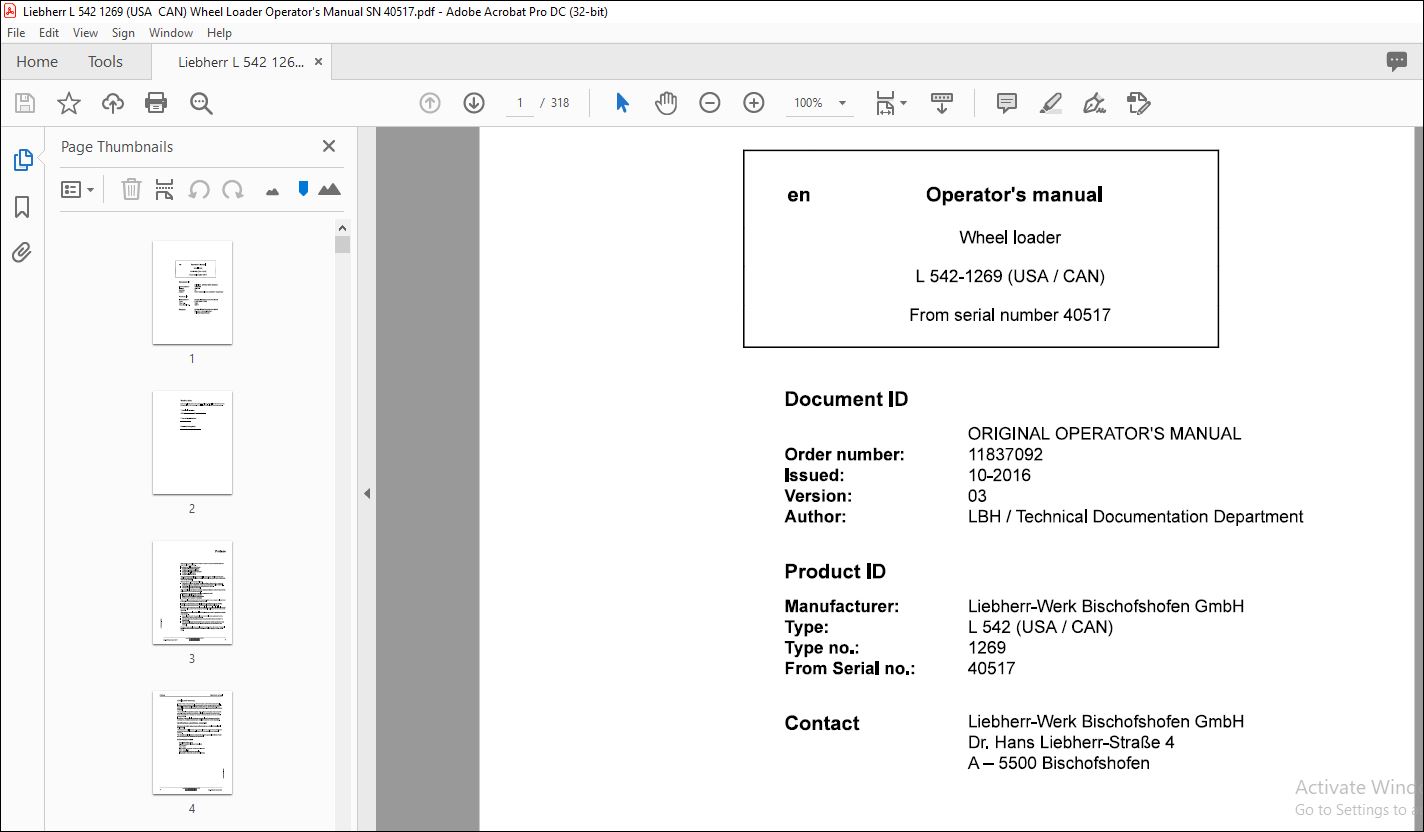The width and height of the screenshot is (1424, 832).
Task: Go to previous page arrow
Action: [x=430, y=103]
